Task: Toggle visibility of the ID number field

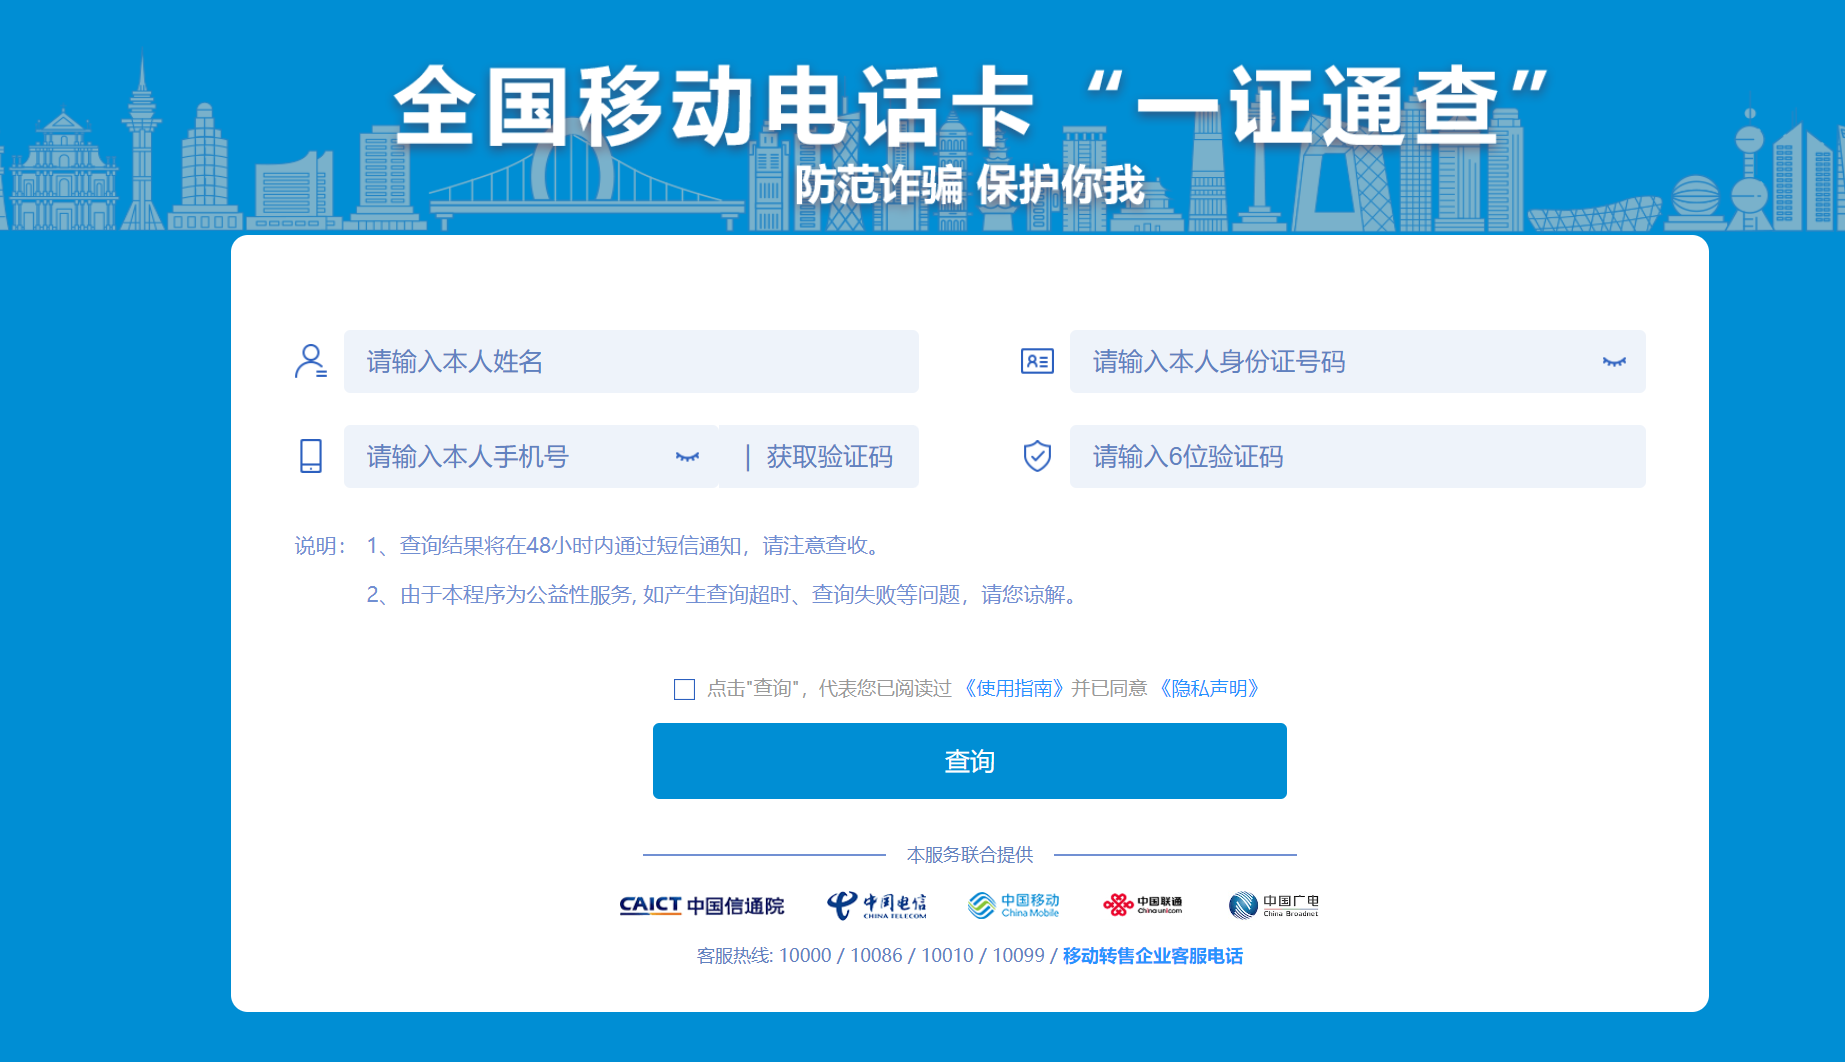Action: [x=1614, y=362]
